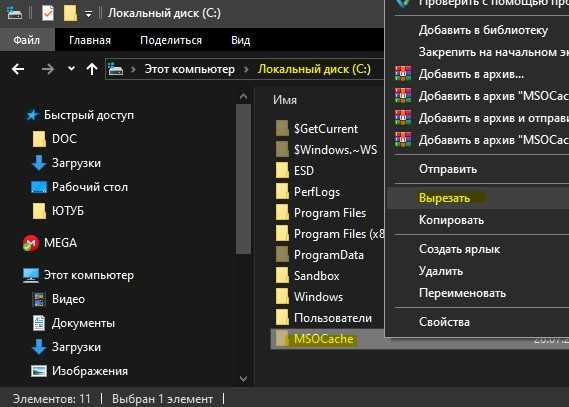The image size is (569, 407).
Task: Click Этот компьютер in address breadcrumb
Action: click(x=189, y=69)
